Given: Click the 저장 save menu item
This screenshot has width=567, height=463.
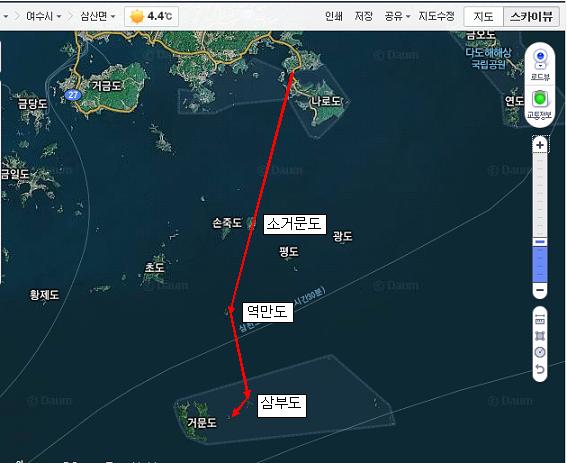Looking at the screenshot, I should coord(363,16).
